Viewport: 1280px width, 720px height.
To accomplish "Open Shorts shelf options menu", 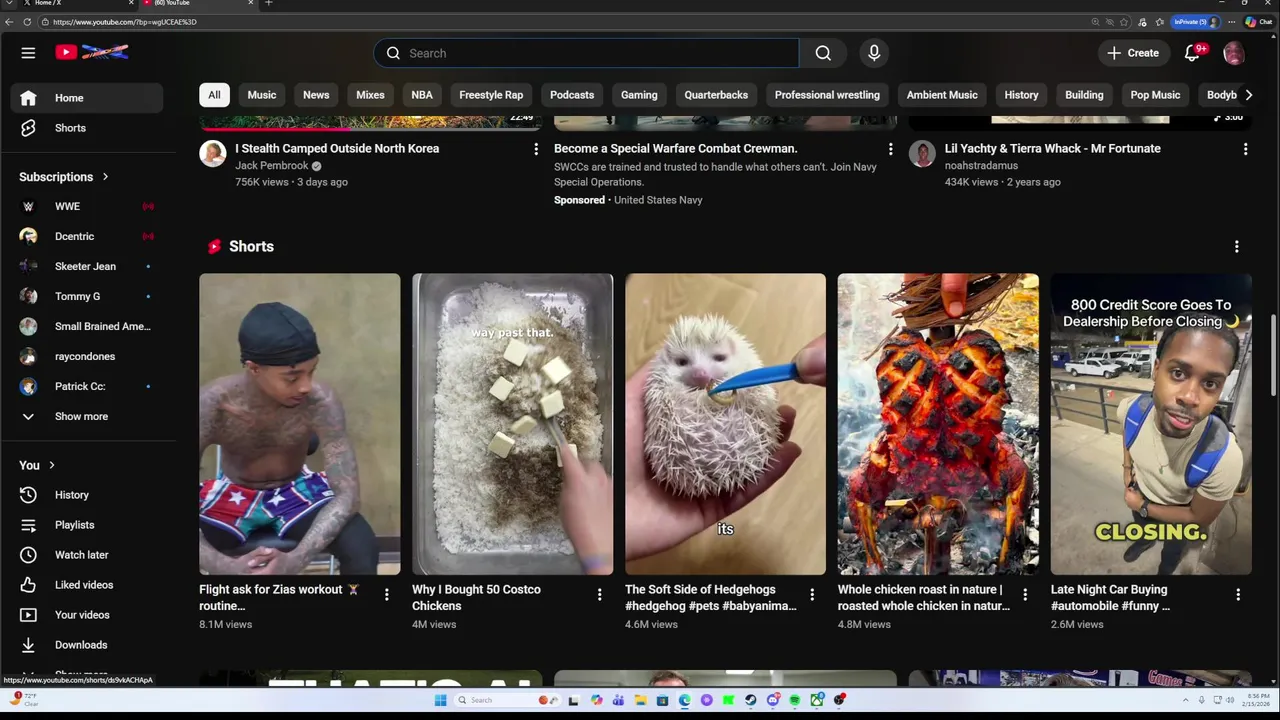I will (1237, 246).
